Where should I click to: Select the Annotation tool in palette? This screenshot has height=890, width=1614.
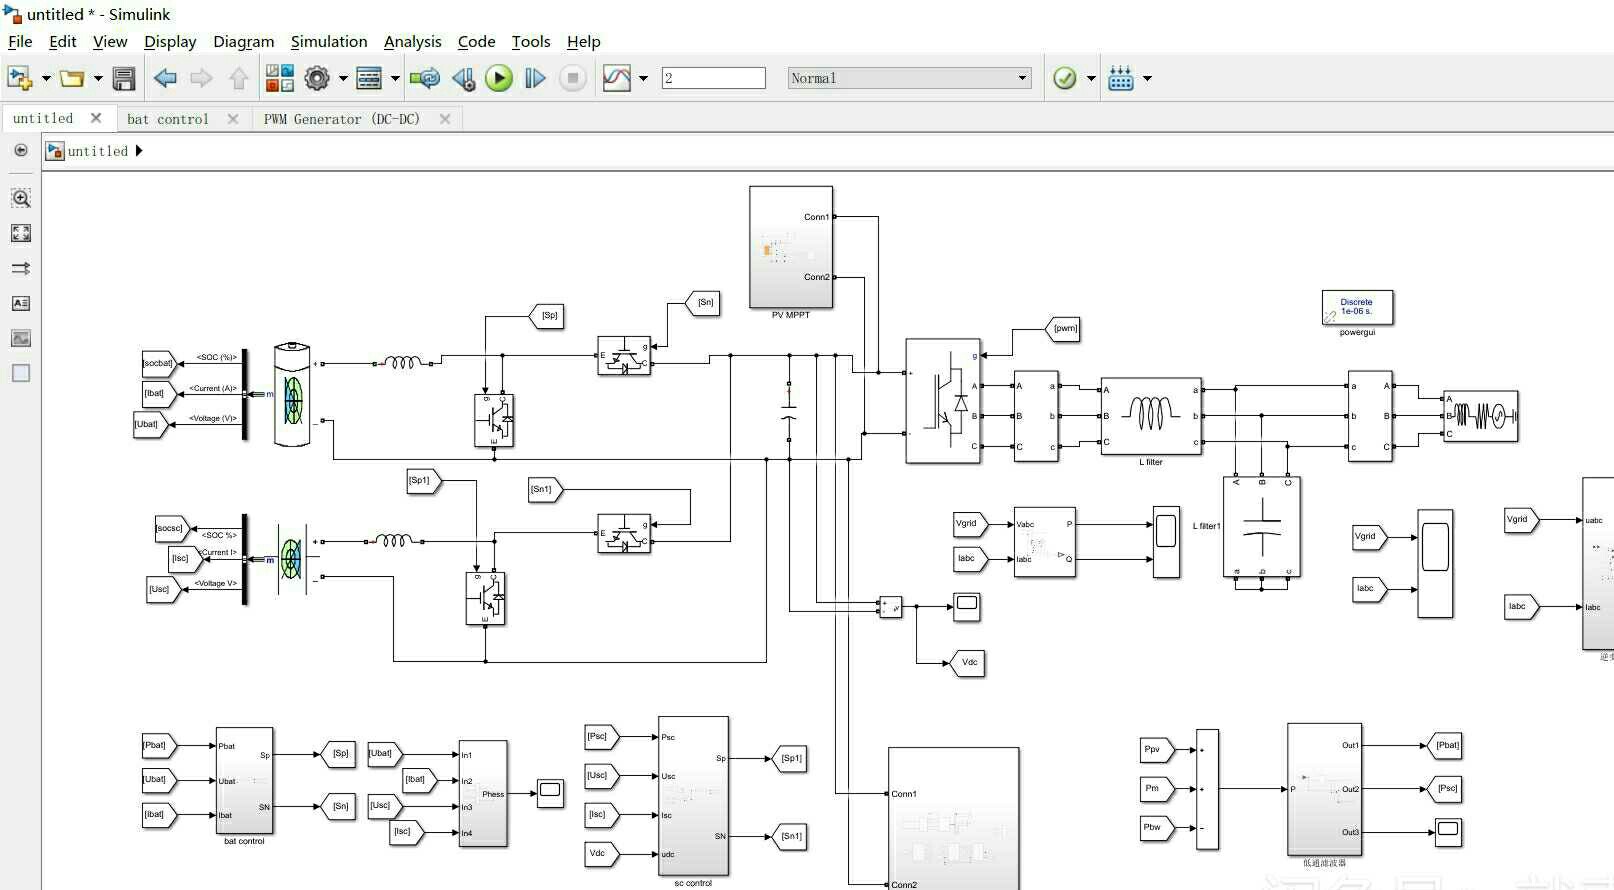pyautogui.click(x=21, y=303)
